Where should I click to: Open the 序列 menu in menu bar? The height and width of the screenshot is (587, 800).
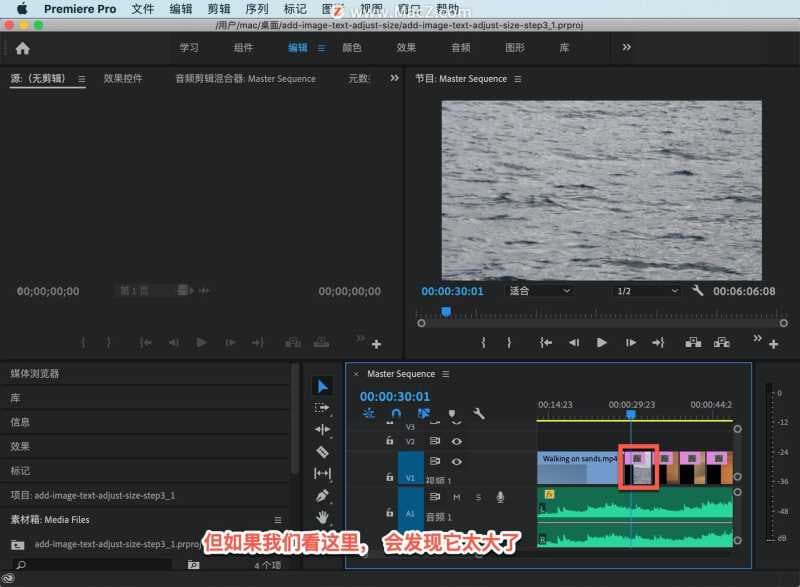coord(256,9)
